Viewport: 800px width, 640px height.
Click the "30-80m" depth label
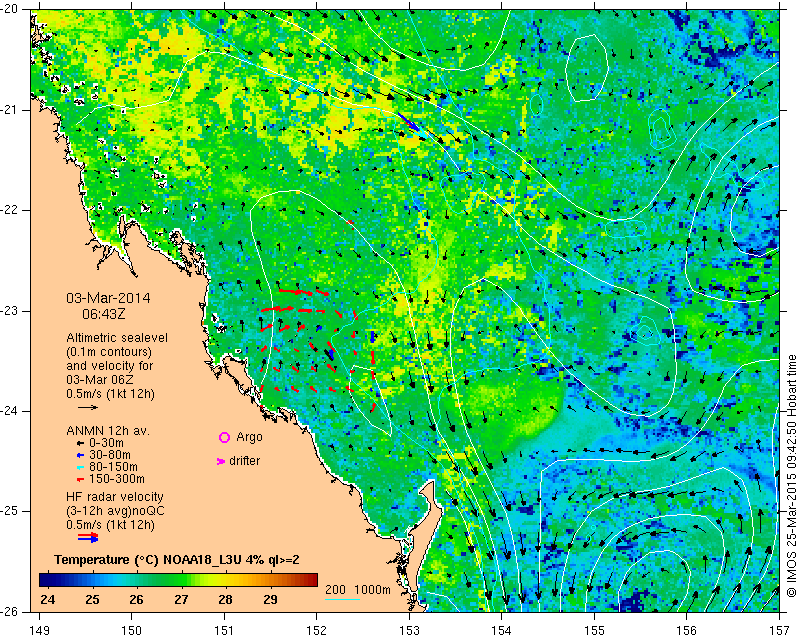tap(110, 455)
